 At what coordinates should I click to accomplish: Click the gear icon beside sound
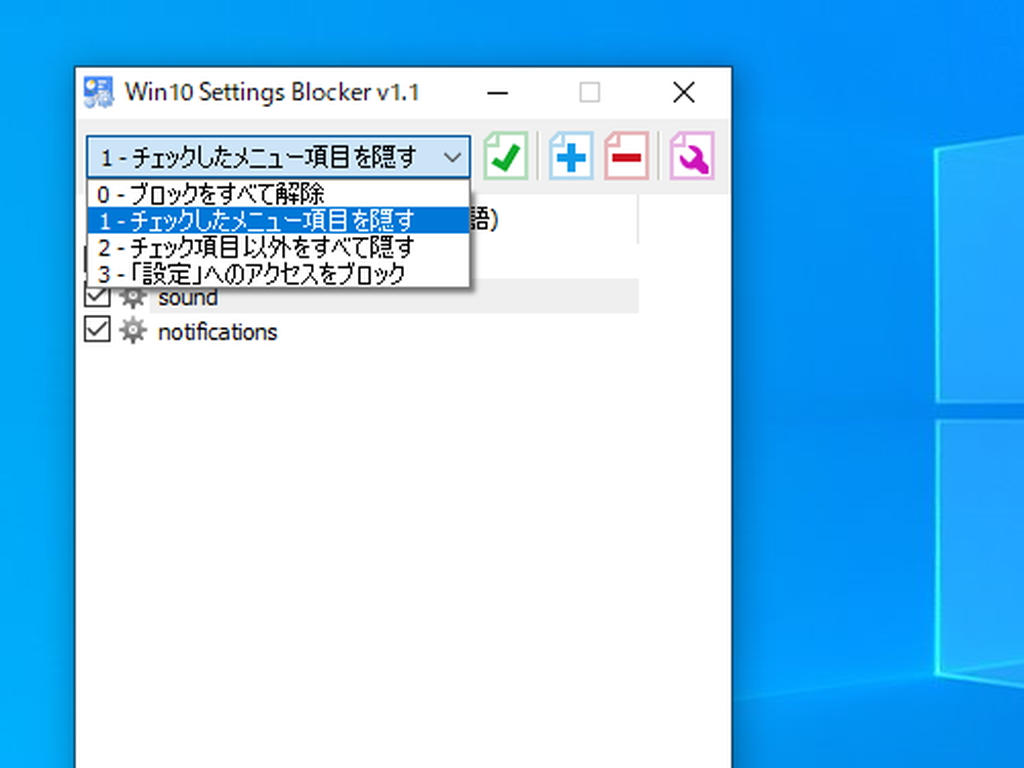tap(133, 298)
